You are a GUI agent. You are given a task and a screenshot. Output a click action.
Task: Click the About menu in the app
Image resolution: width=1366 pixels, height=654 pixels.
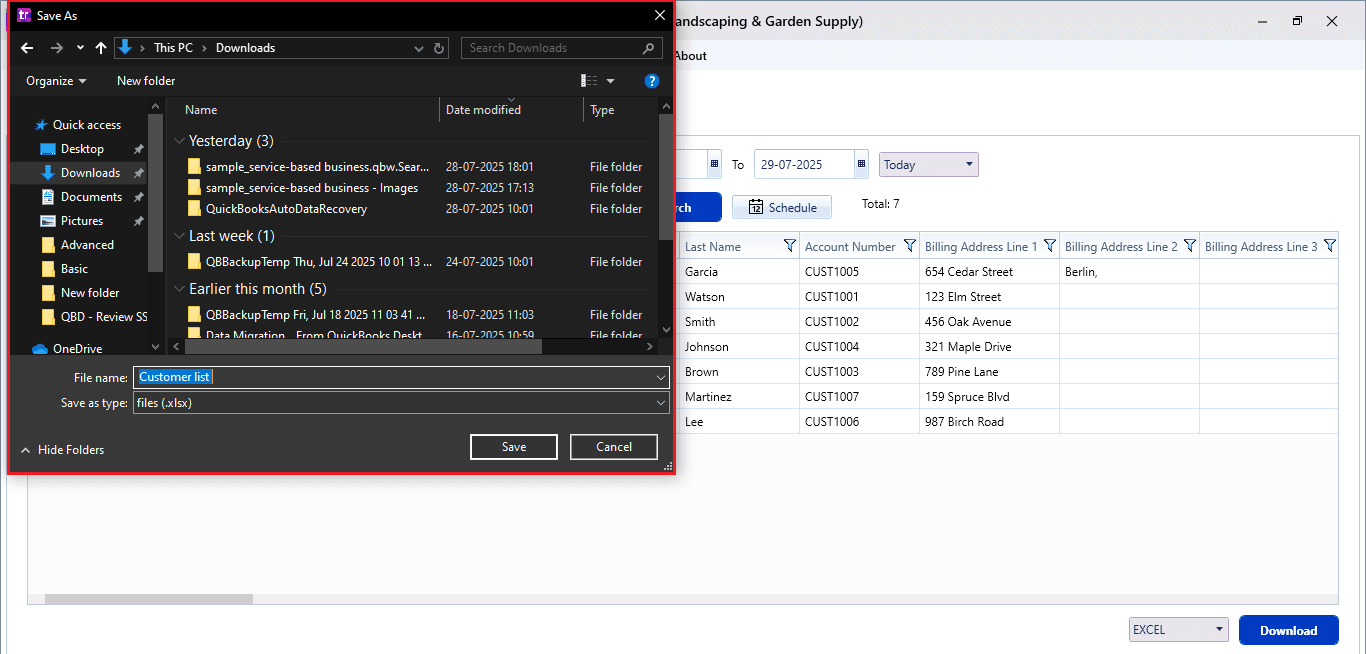pos(690,56)
